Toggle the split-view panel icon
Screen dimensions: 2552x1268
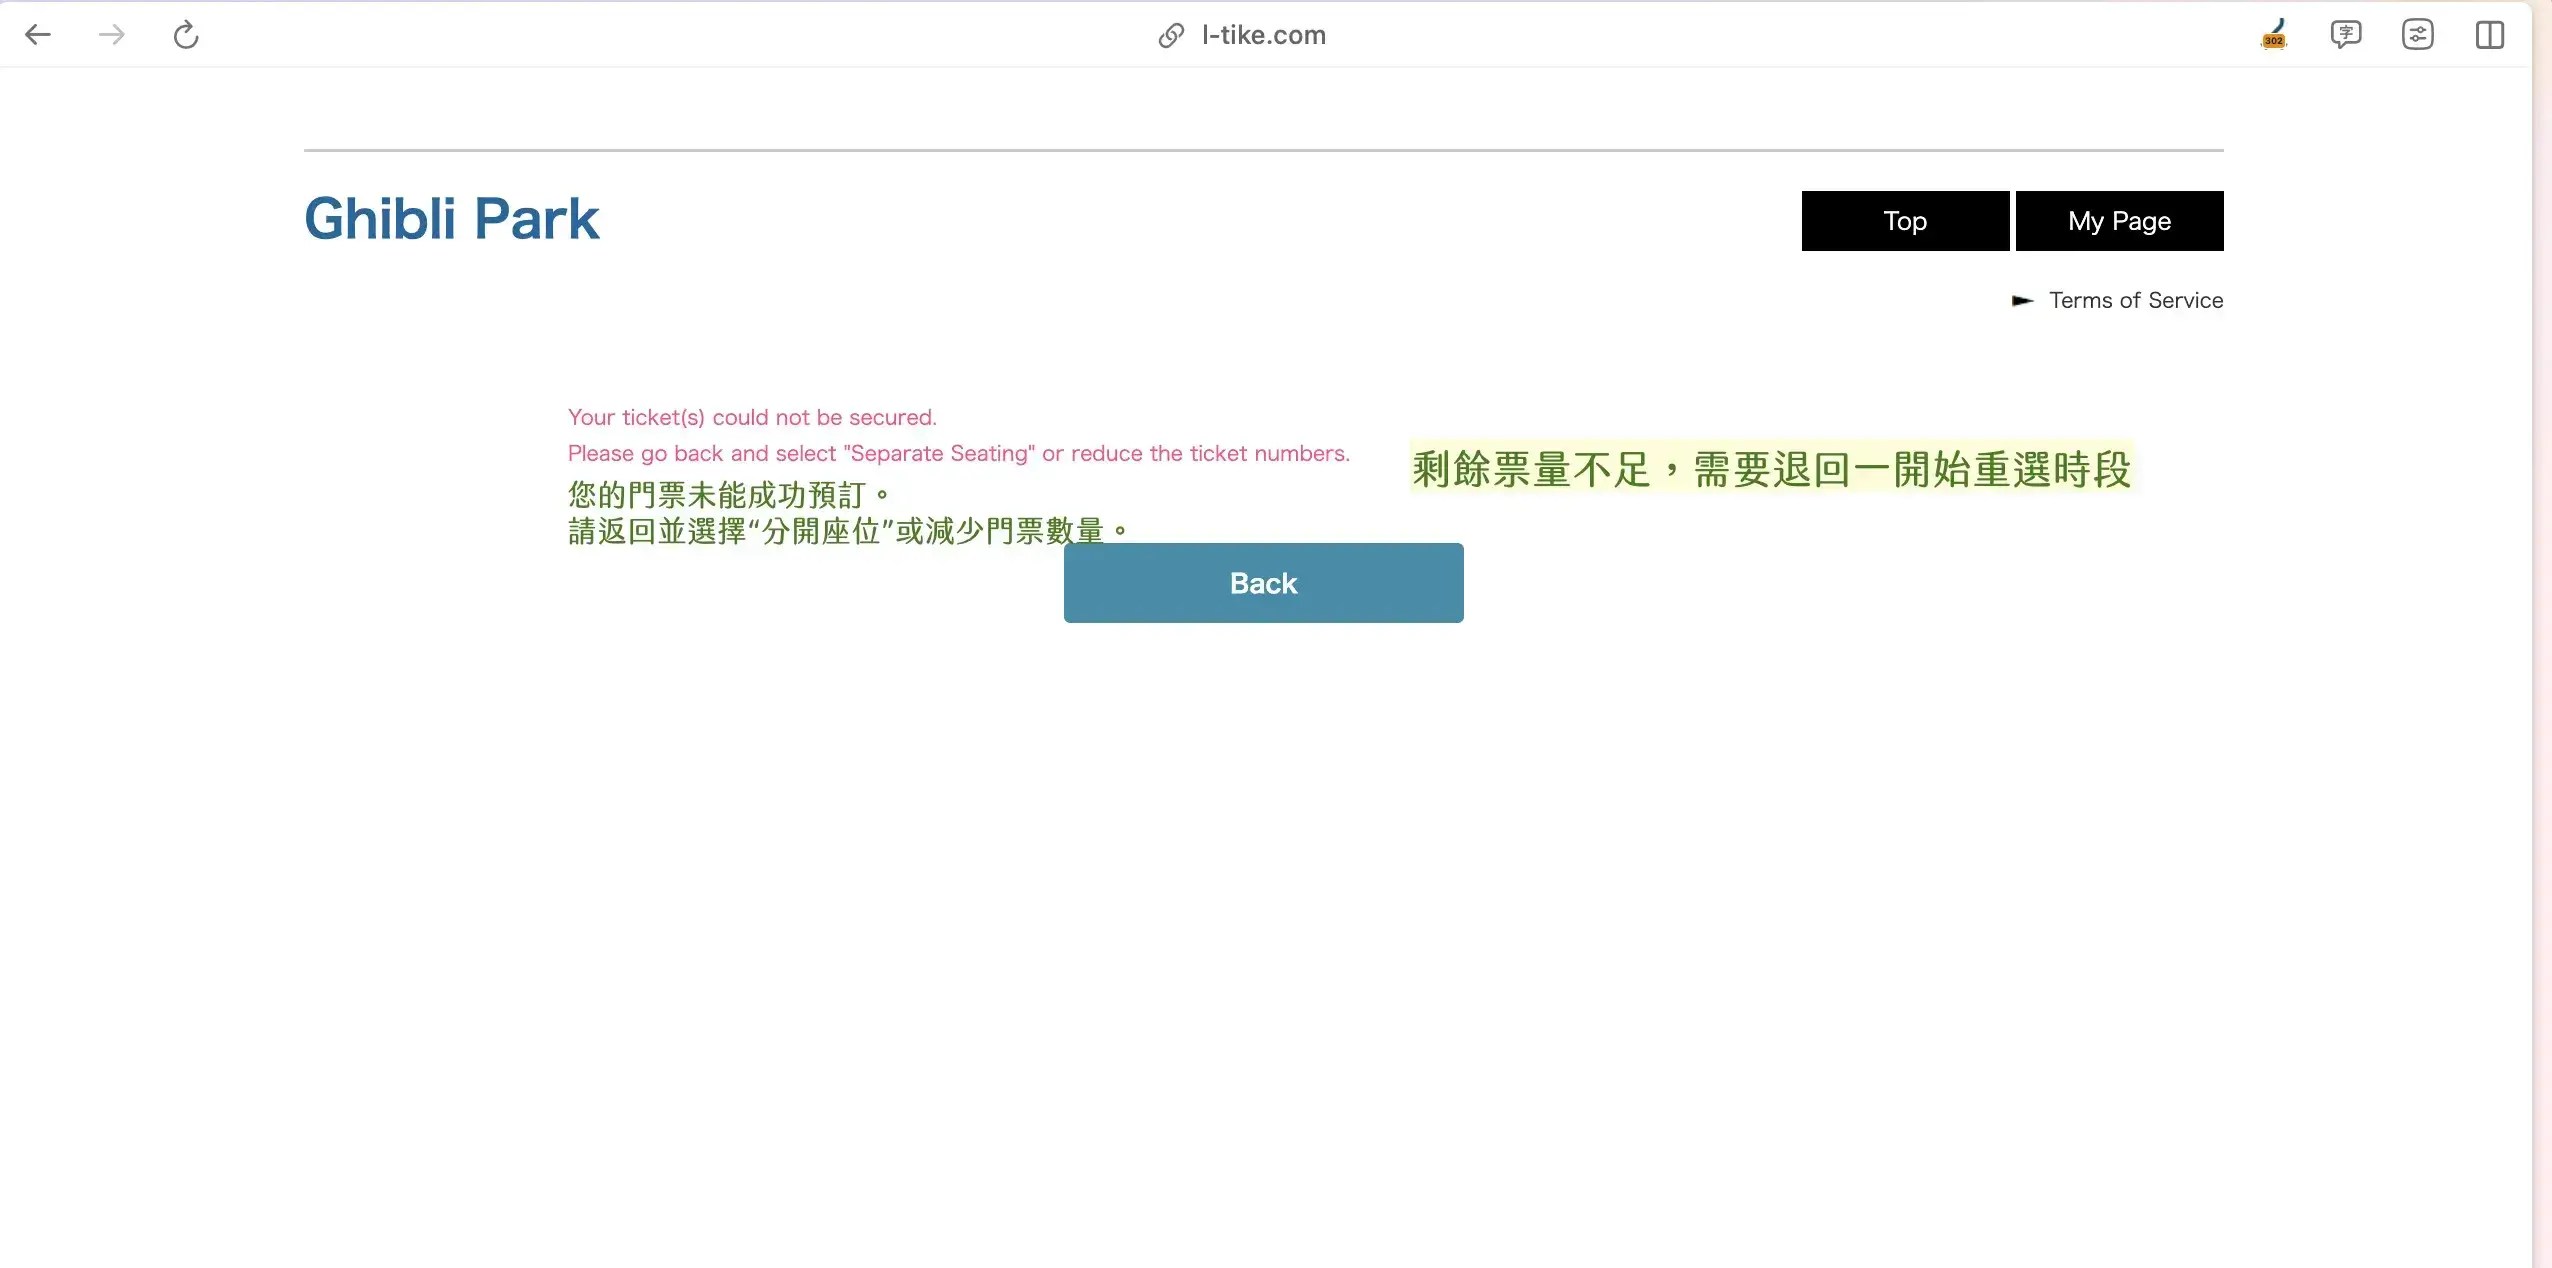[x=2491, y=34]
